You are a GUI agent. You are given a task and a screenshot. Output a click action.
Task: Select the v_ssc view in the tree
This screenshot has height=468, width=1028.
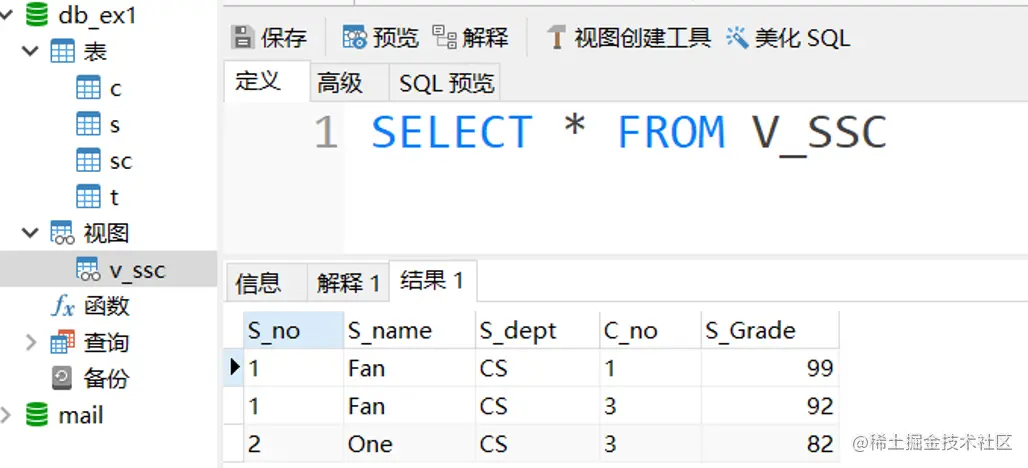tap(137, 270)
